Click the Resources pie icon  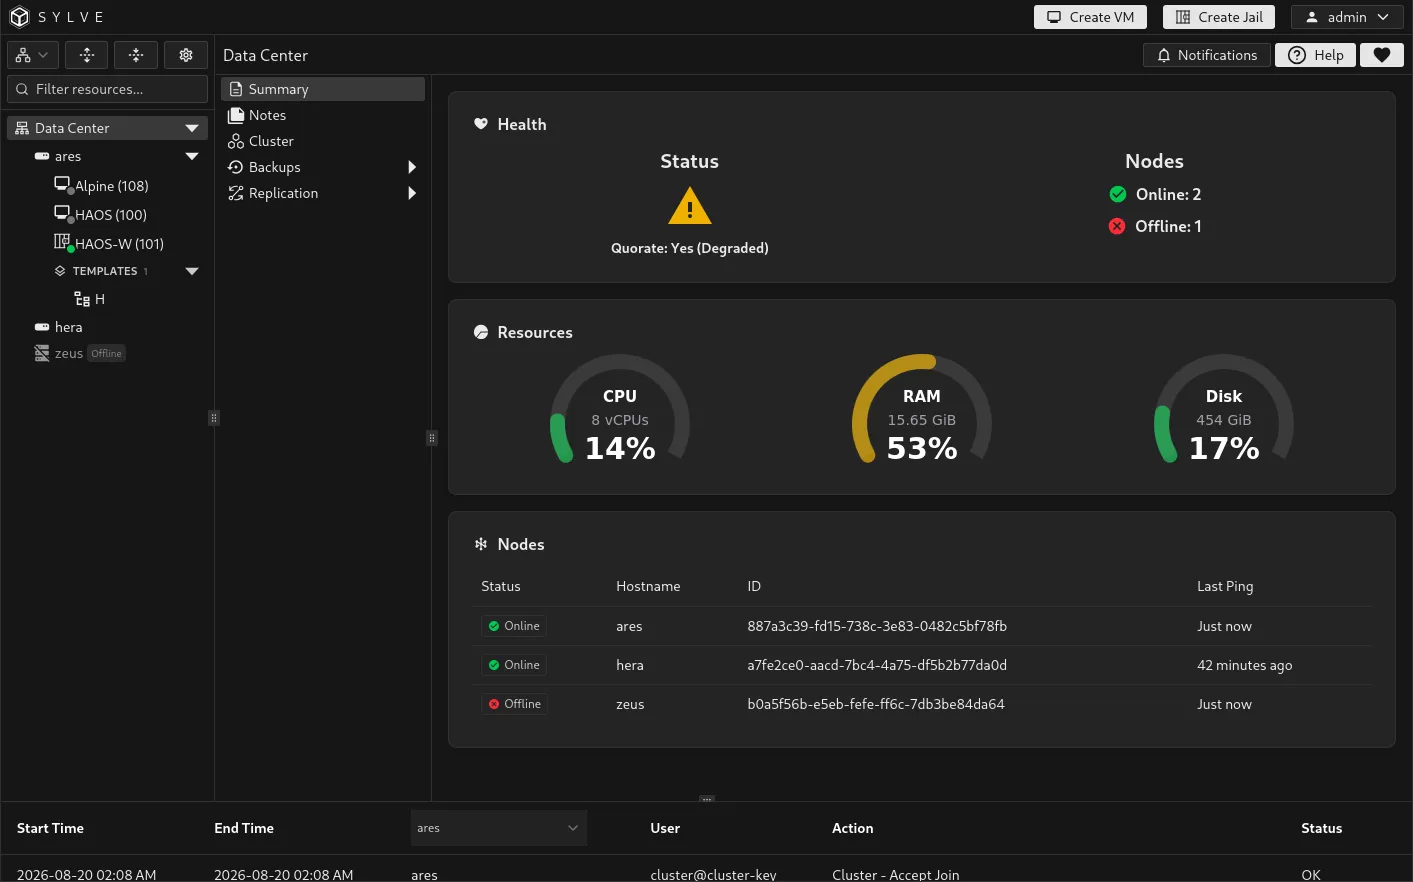click(481, 332)
